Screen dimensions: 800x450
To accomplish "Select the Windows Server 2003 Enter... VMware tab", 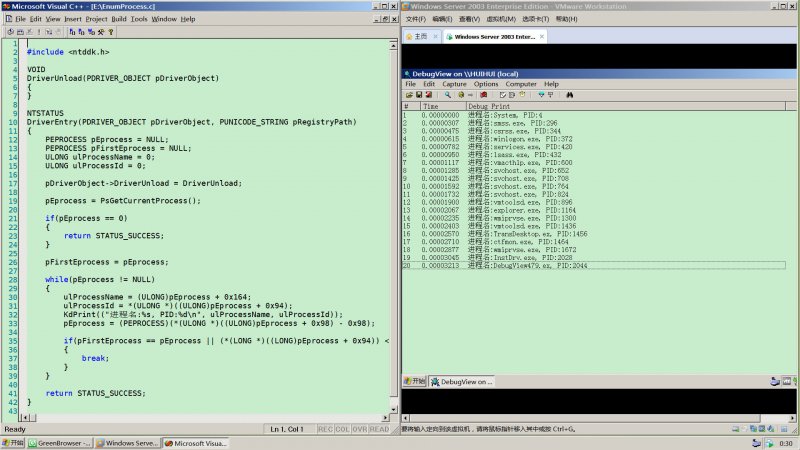I will point(494,37).
